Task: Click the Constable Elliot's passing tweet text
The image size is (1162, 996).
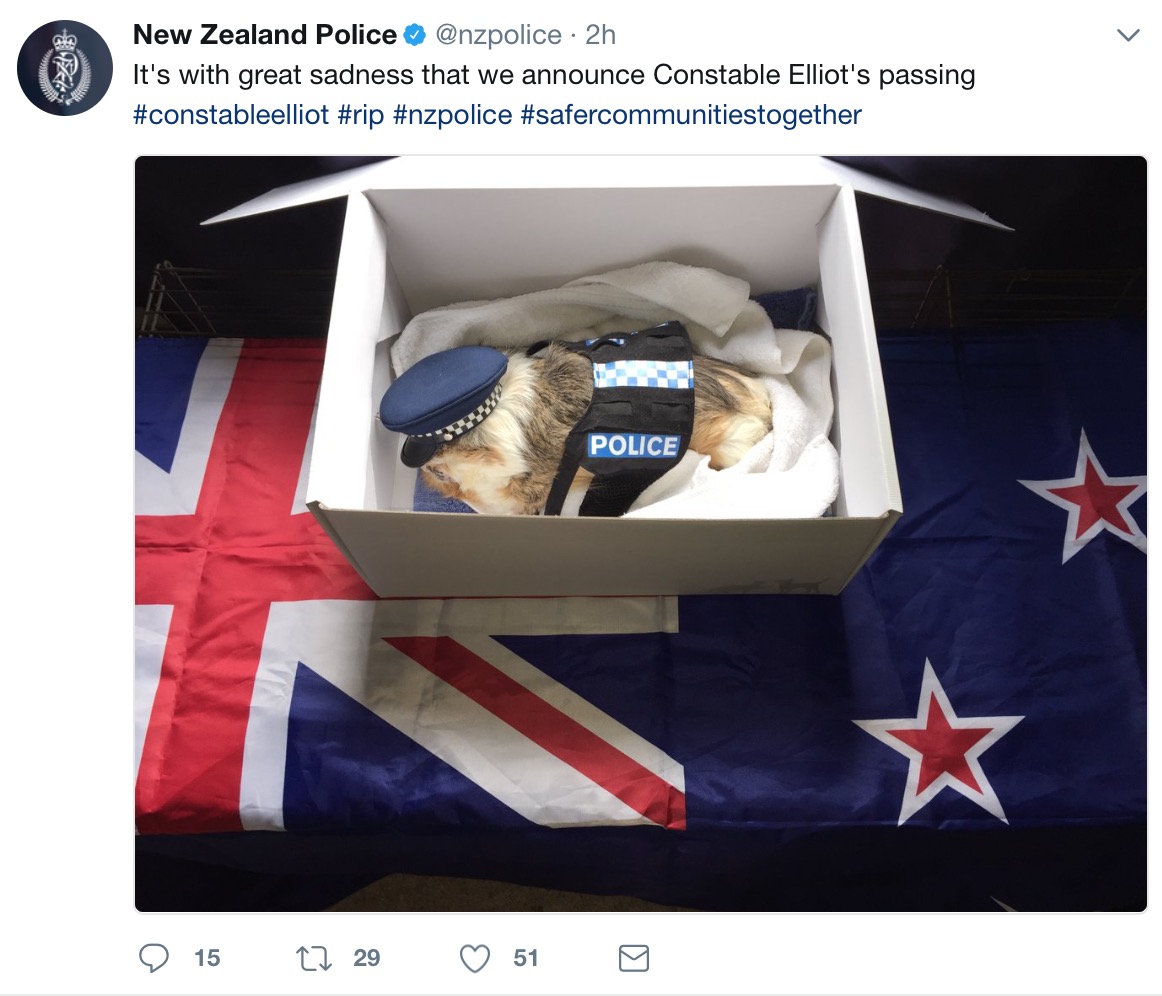Action: tap(554, 75)
